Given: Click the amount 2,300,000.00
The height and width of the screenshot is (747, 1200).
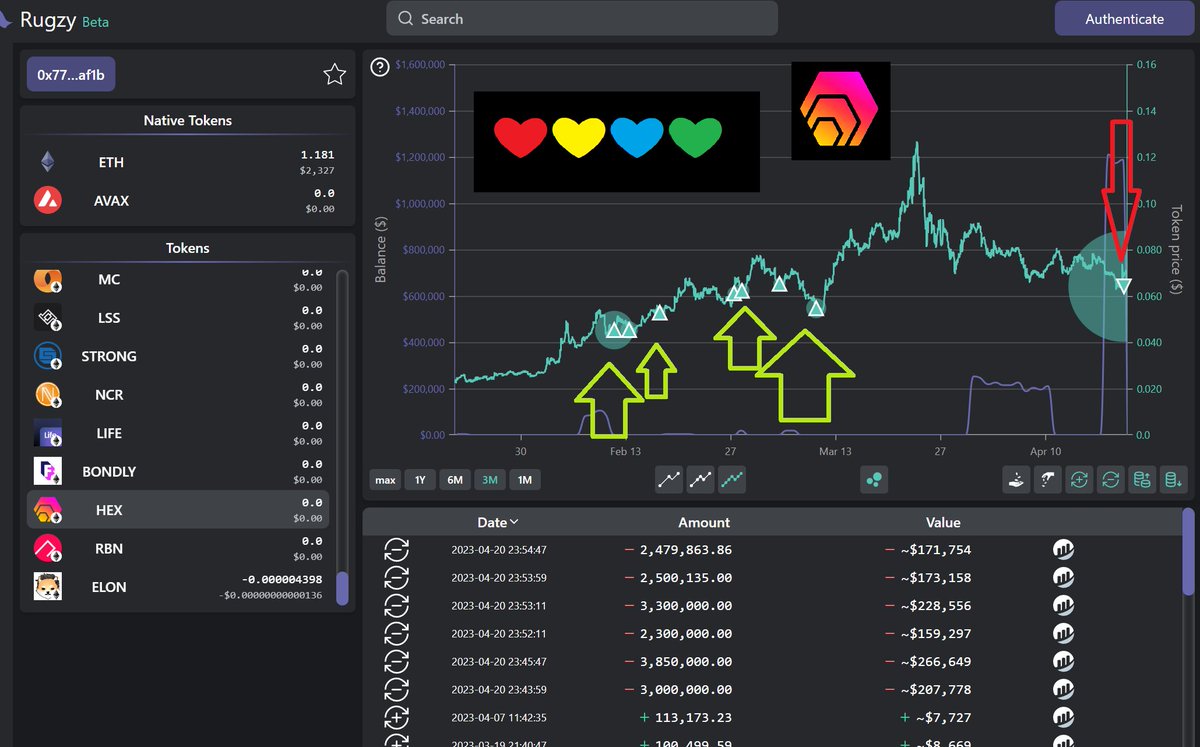Looking at the screenshot, I should pos(686,634).
